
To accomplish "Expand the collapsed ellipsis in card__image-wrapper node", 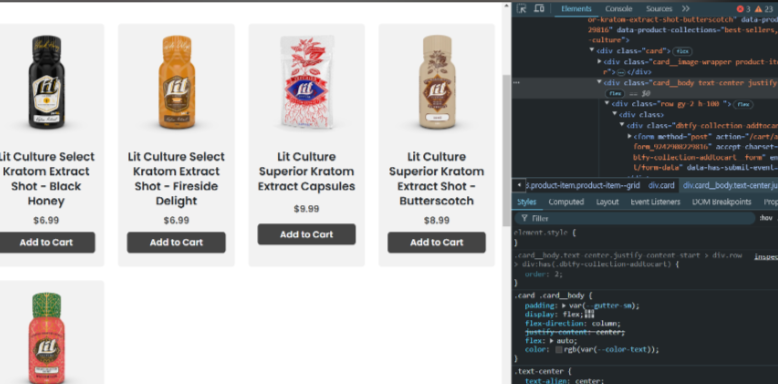I will click(621, 72).
